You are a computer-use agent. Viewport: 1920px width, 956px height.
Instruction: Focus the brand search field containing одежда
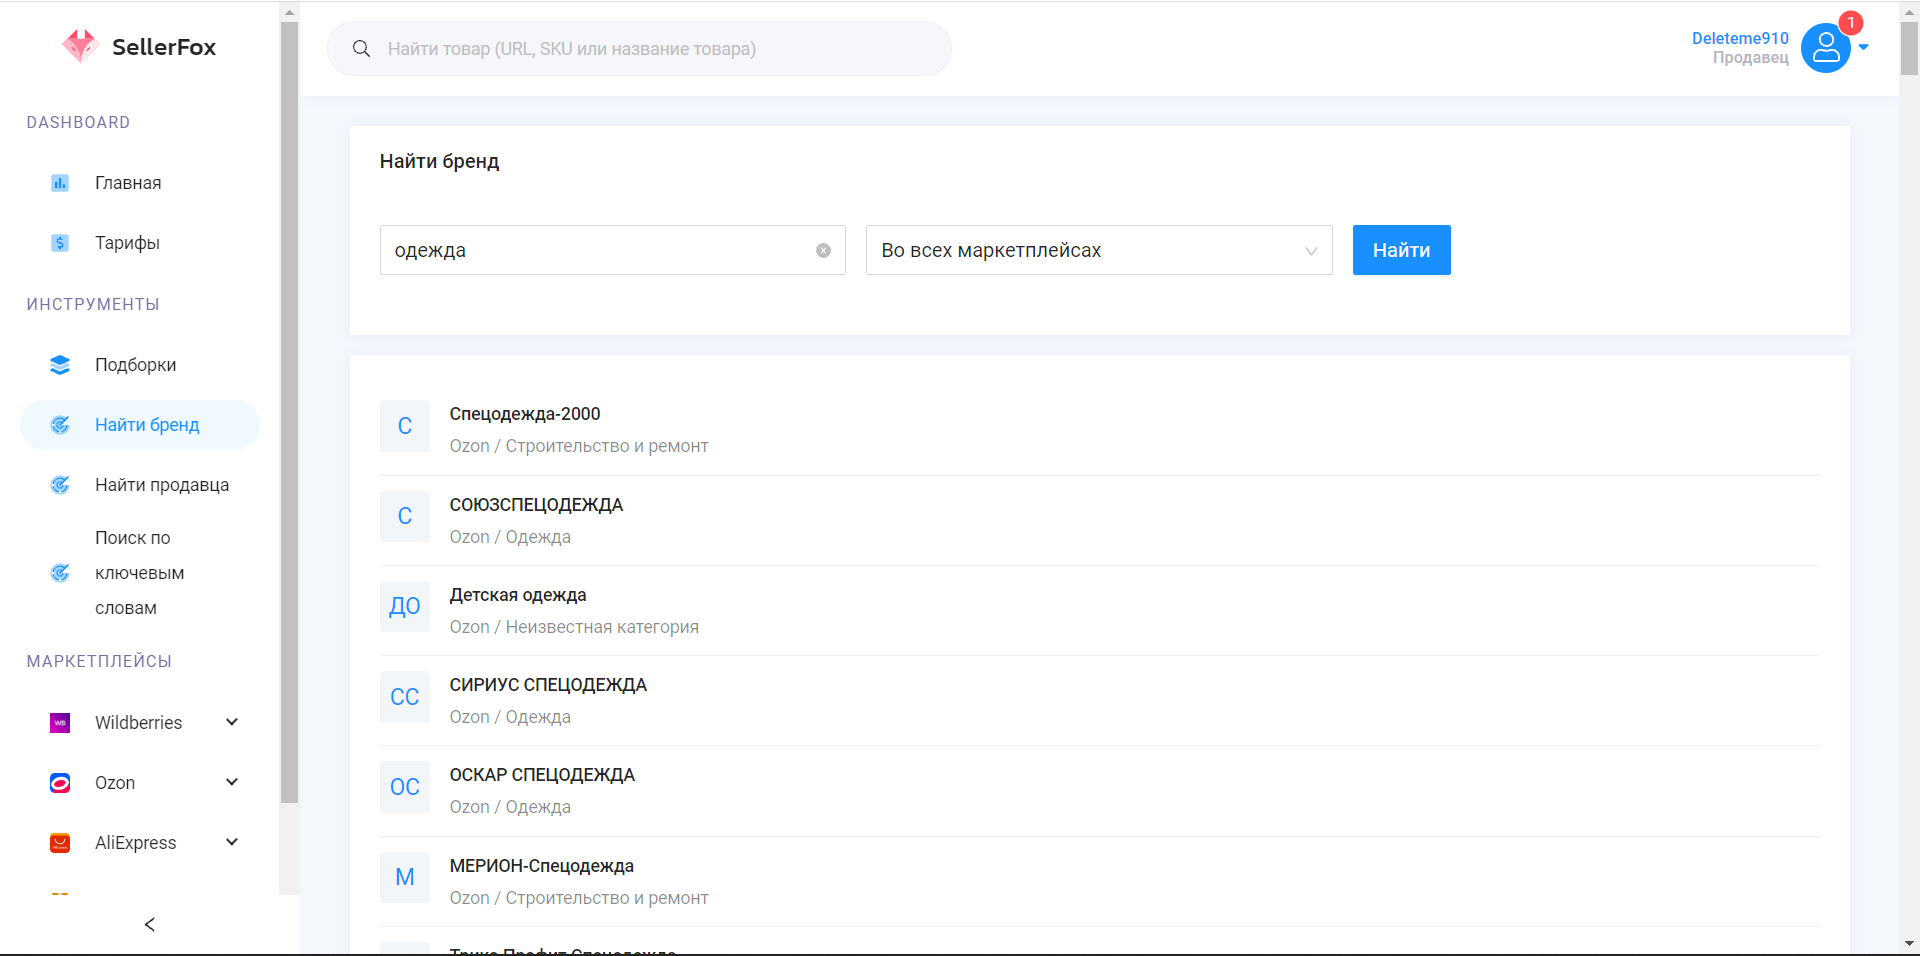[612, 250]
